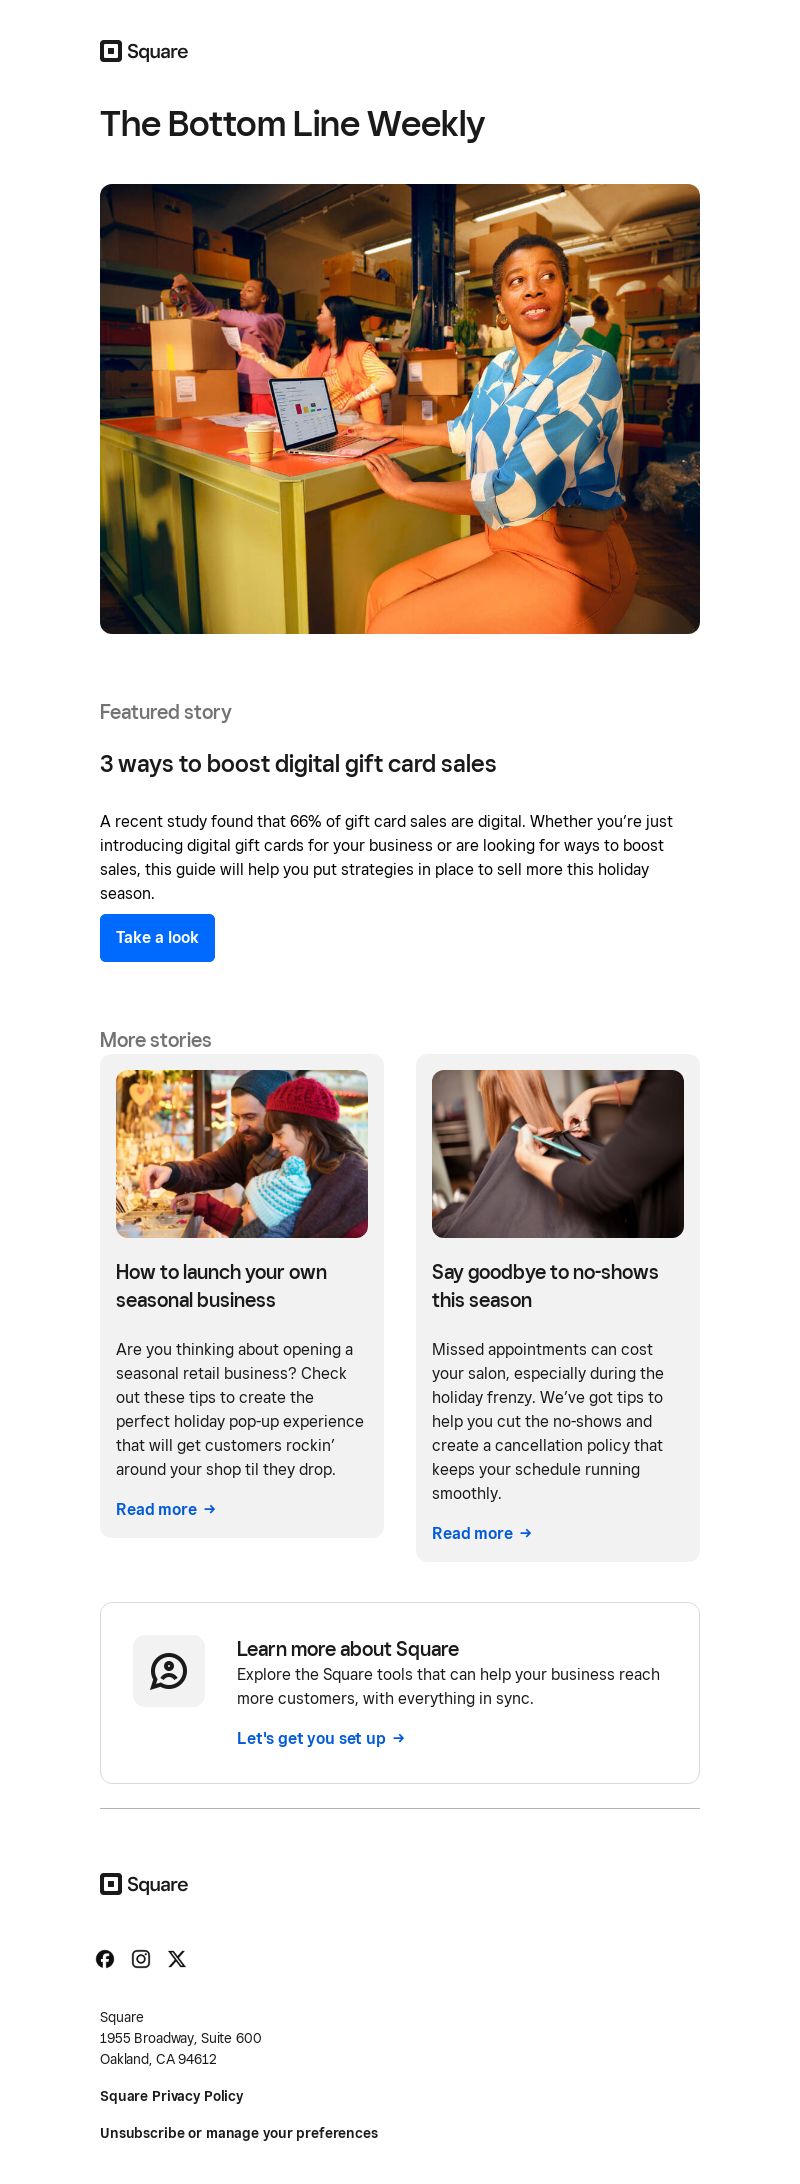The image size is (800, 2184).
Task: Open the Square Privacy Policy link
Action: coord(172,2096)
